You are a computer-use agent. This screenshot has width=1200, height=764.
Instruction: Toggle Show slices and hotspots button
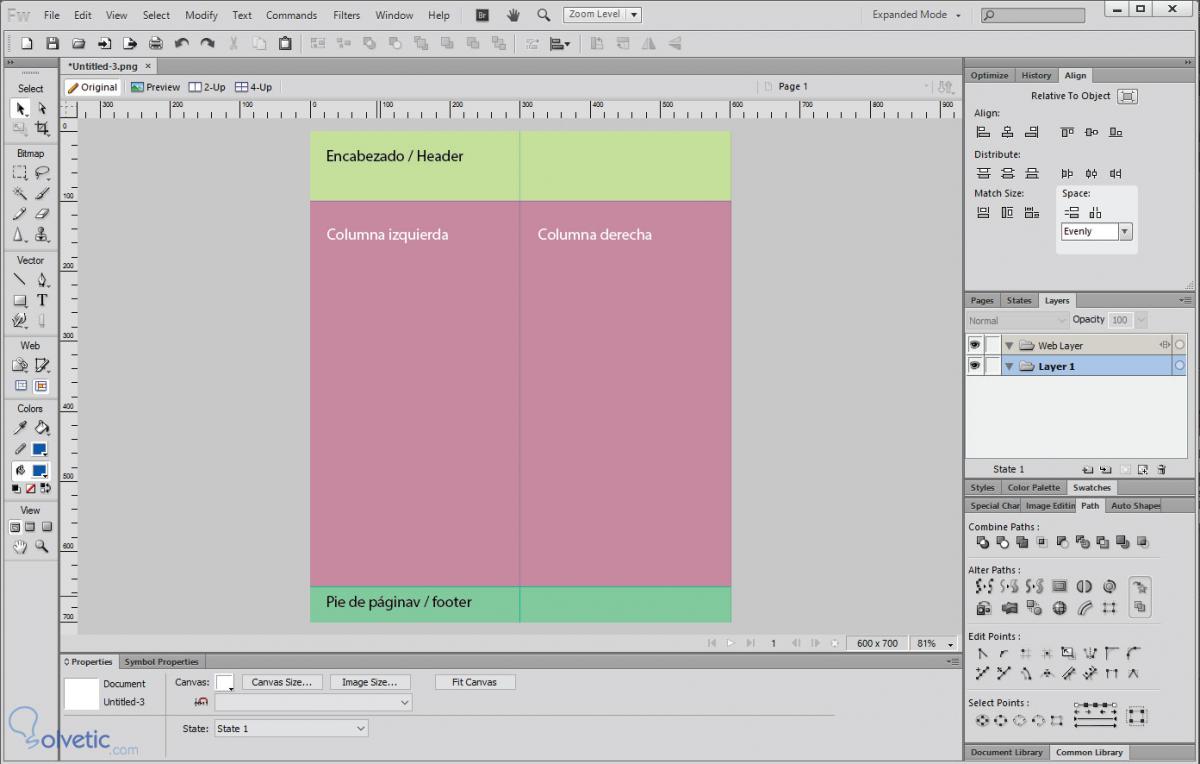click(41, 386)
